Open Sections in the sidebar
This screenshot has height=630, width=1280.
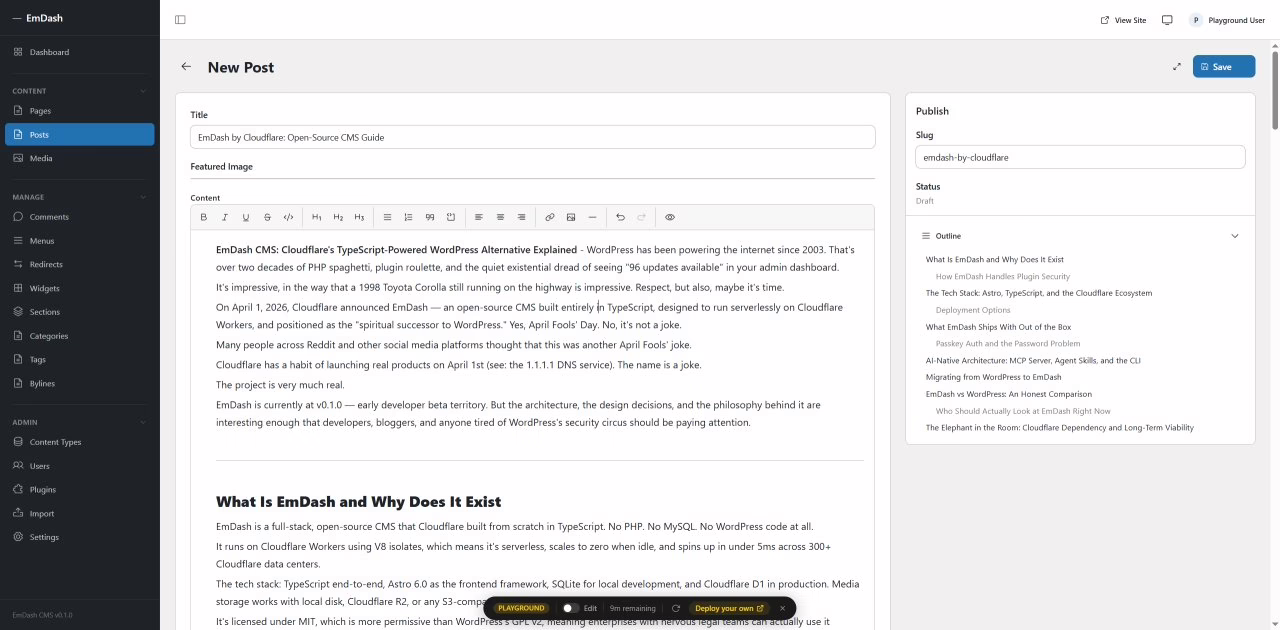80,312
